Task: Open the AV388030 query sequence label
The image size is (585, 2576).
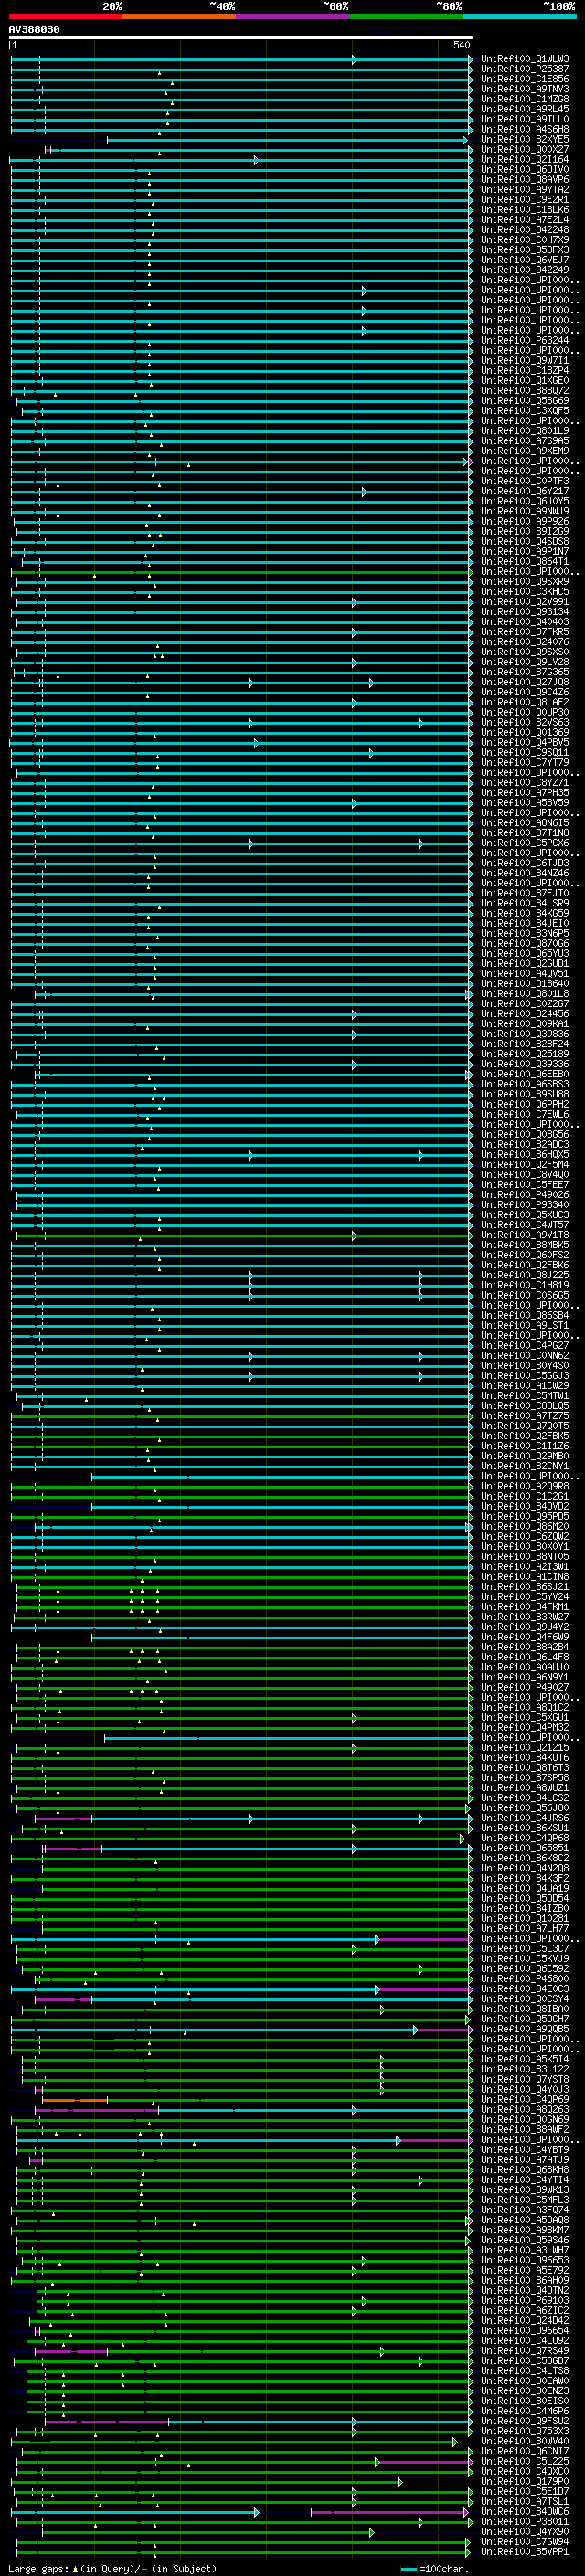Action: point(34,30)
